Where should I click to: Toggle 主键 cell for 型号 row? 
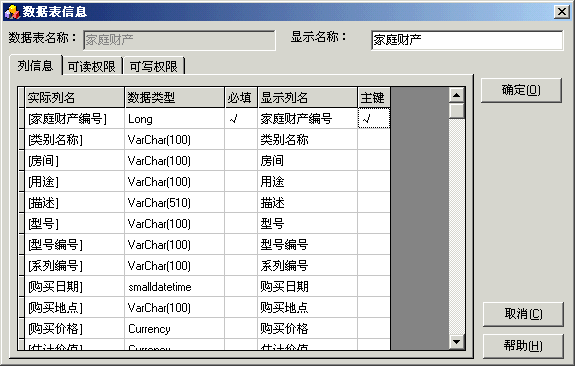(374, 223)
